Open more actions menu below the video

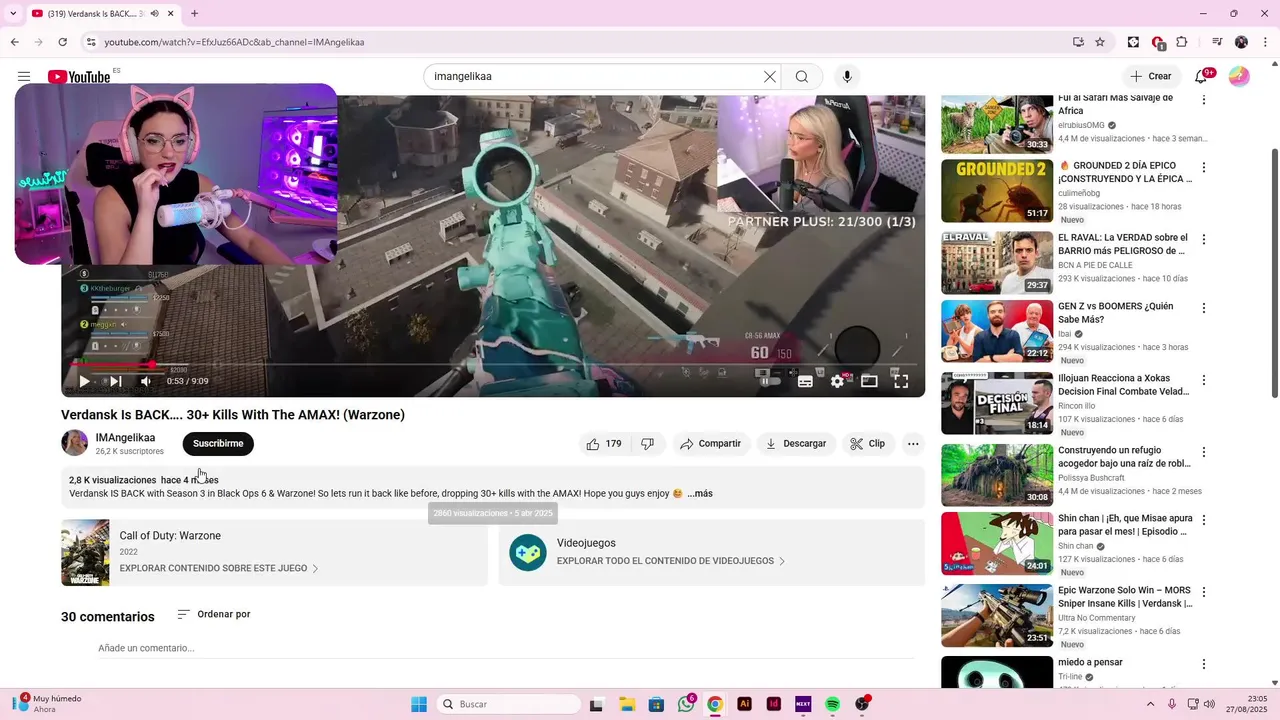click(x=913, y=444)
